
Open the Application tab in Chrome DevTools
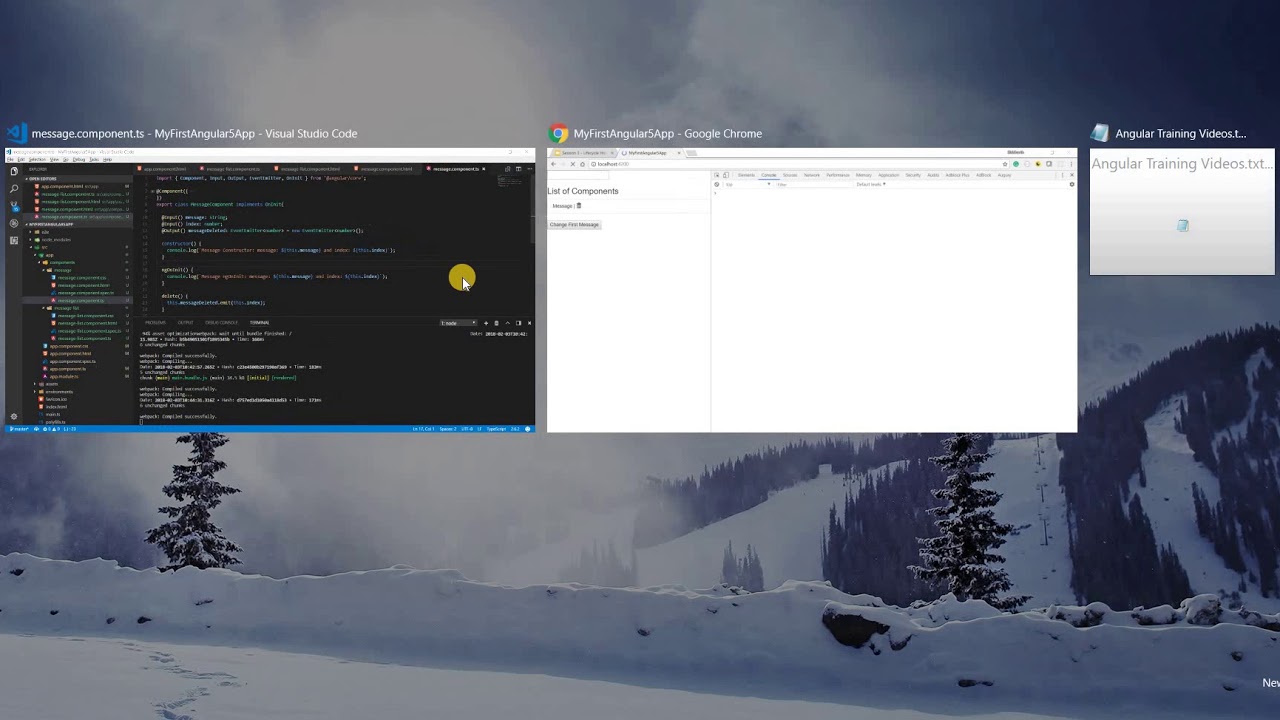pyautogui.click(x=888, y=175)
